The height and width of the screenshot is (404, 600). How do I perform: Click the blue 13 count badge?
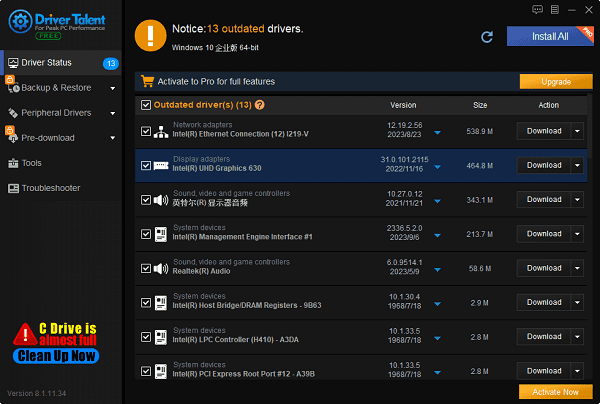pos(111,63)
